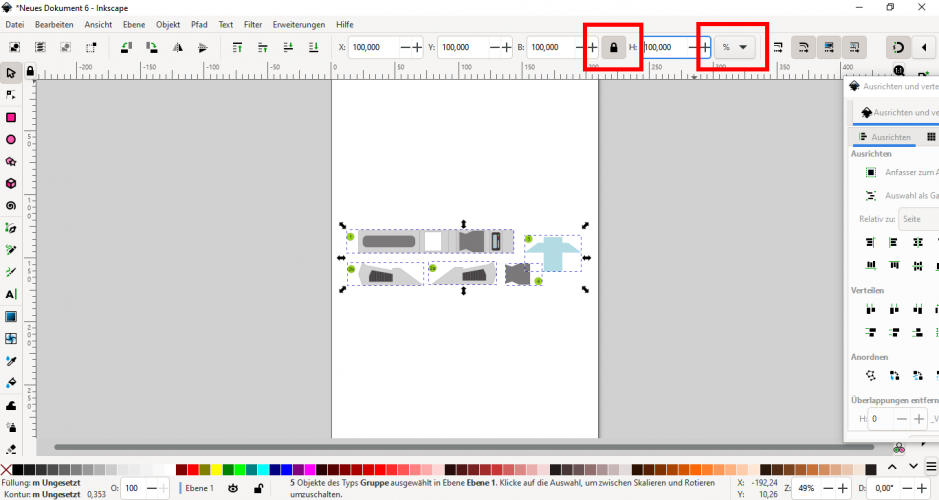Toggle scale stroke width with object

pyautogui.click(x=778, y=47)
